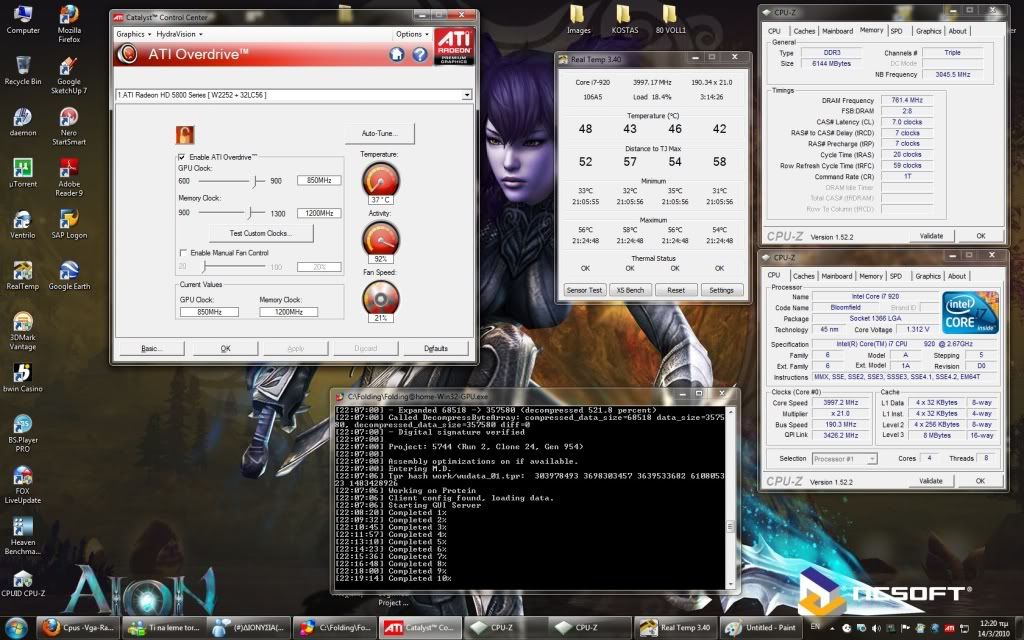1024x640 pixels.
Task: Open ATI Overdrive home page icon
Action: tap(398, 54)
